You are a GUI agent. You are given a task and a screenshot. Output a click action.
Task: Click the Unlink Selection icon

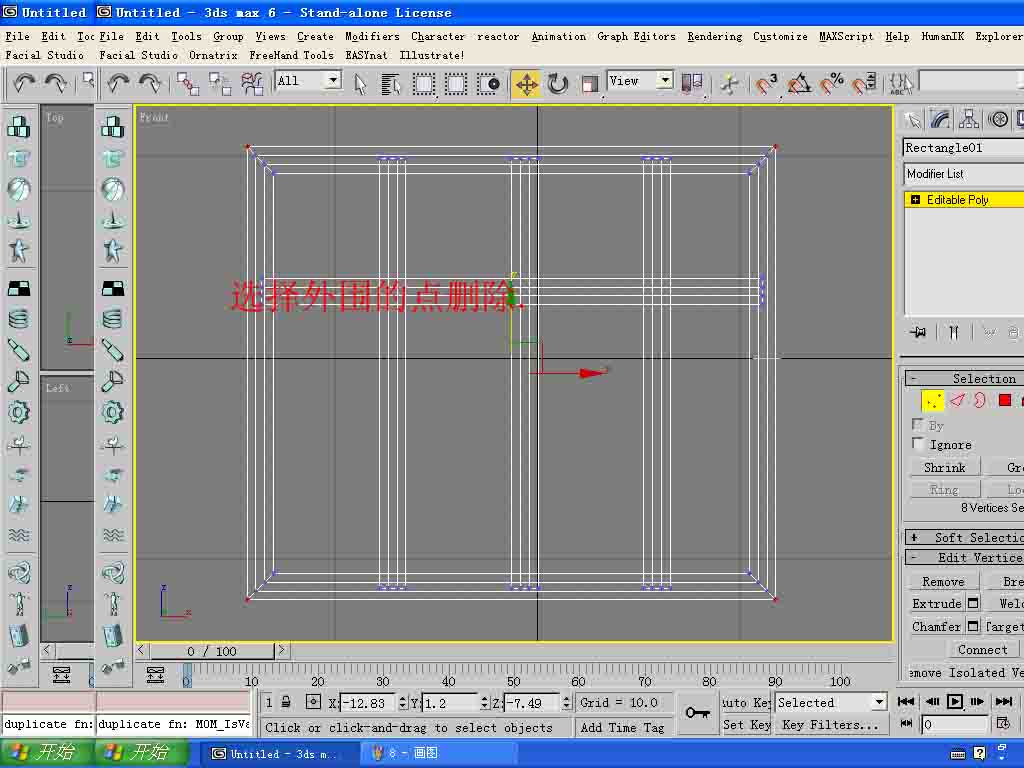(x=219, y=84)
